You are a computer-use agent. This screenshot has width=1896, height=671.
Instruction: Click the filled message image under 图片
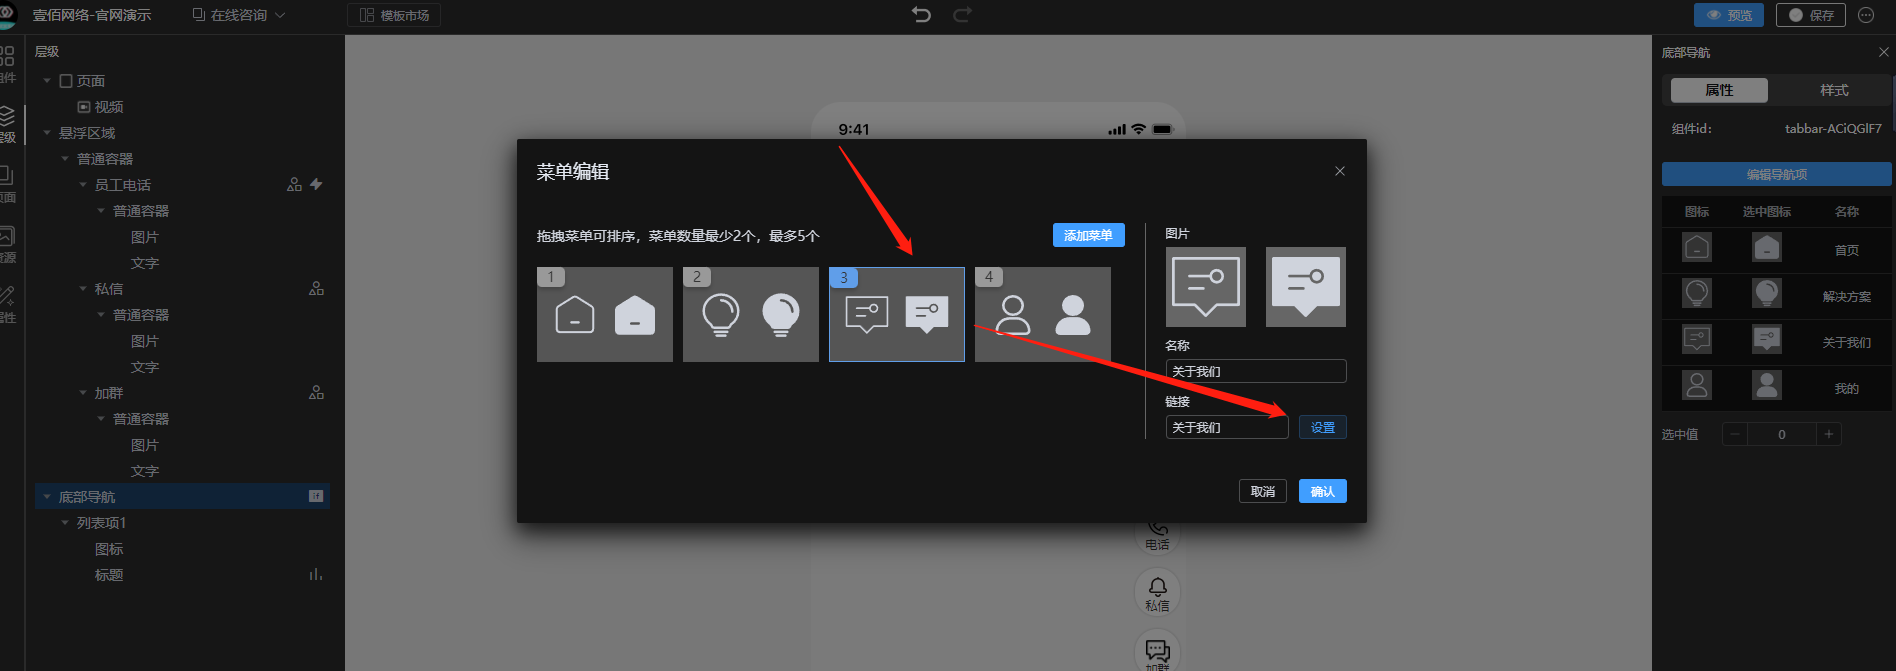pos(1305,287)
